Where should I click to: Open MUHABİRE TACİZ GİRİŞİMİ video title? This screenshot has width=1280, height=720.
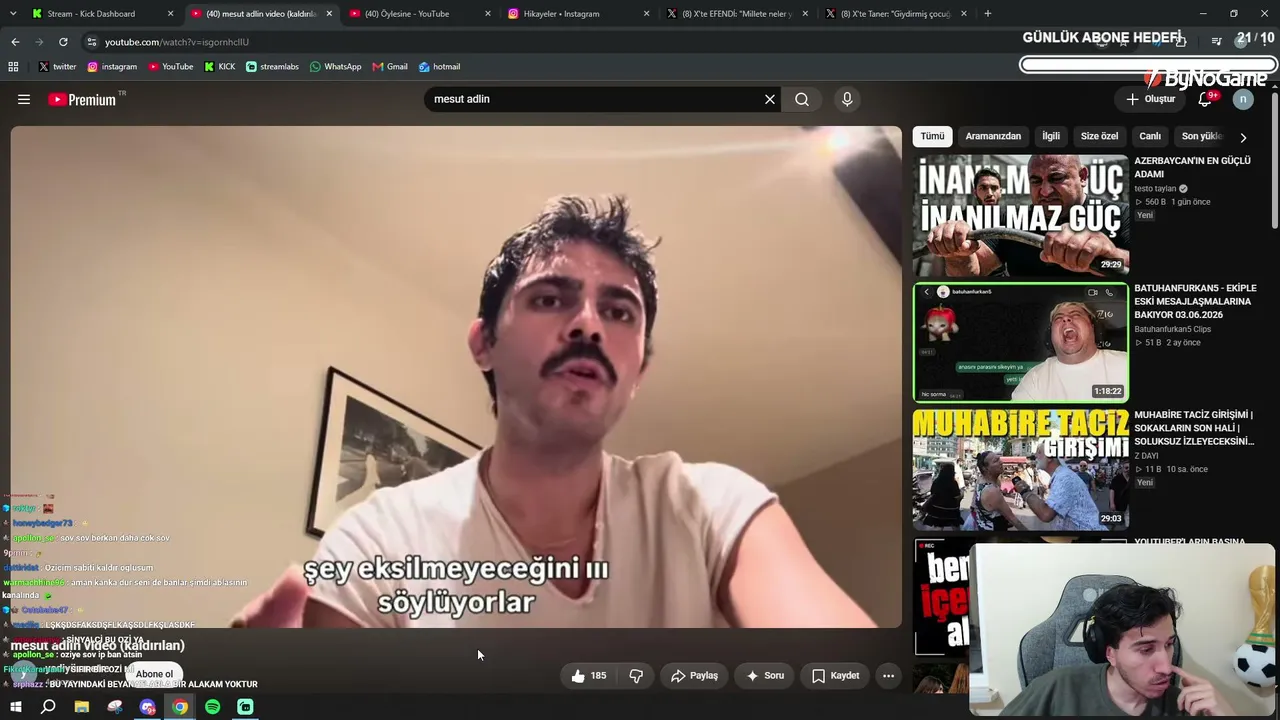(x=1194, y=428)
